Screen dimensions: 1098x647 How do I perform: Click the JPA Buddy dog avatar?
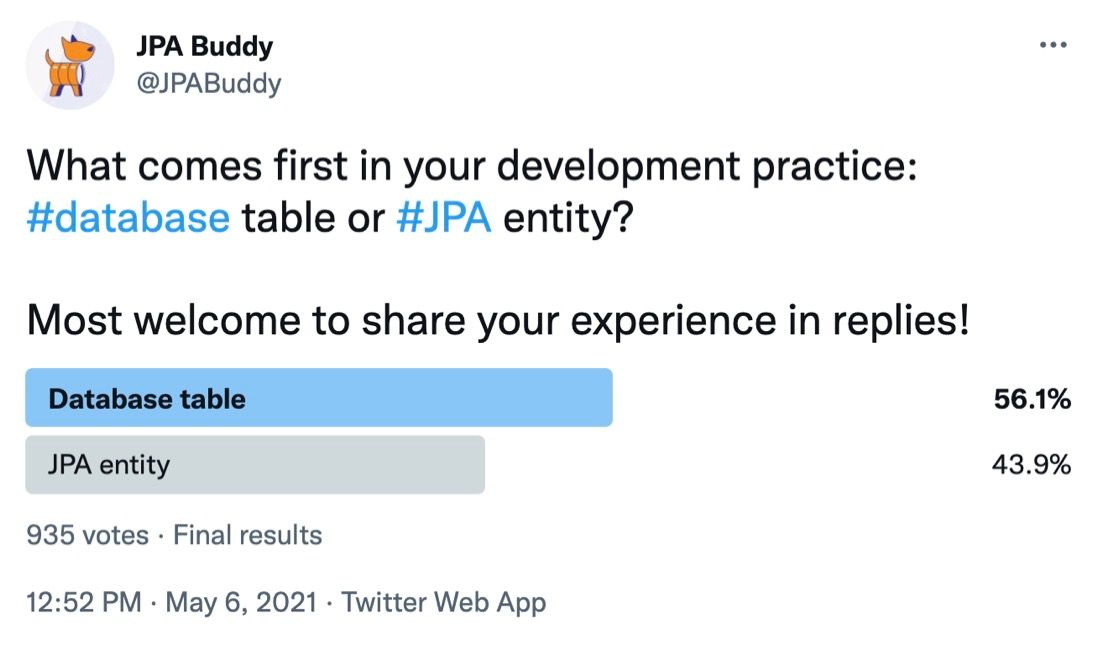(70, 65)
